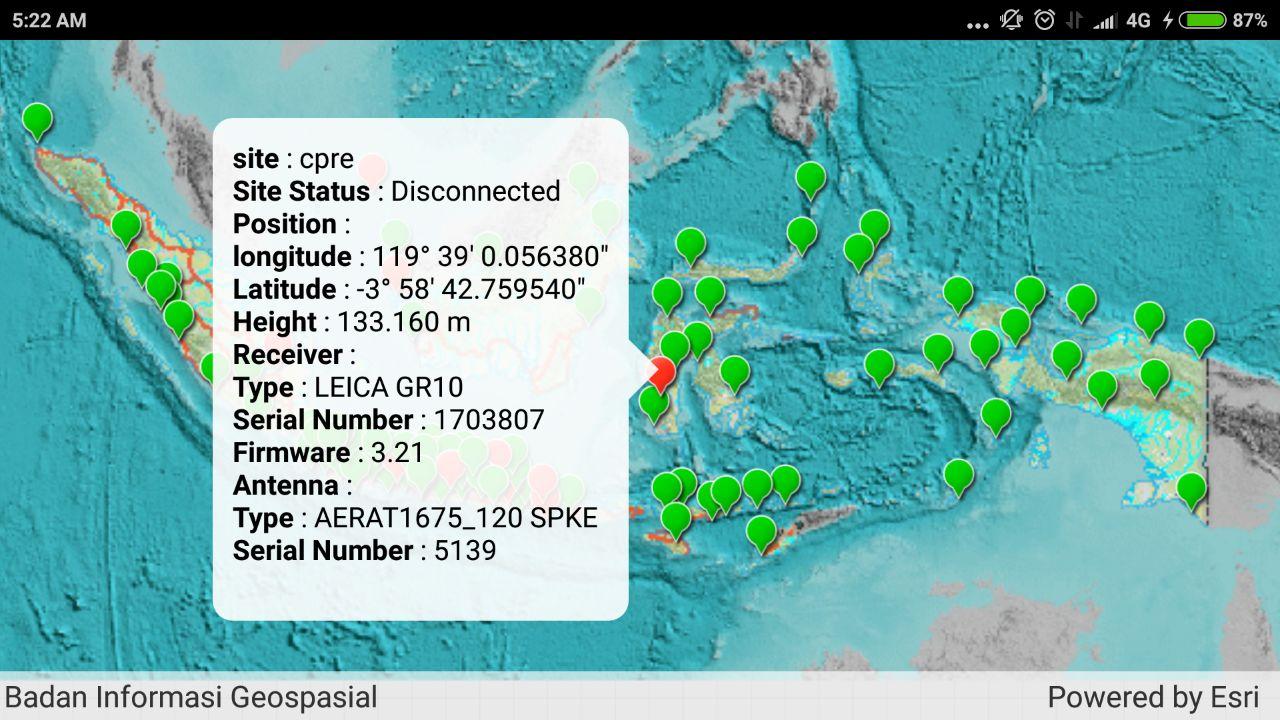The width and height of the screenshot is (1280, 720).
Task: Tap the "Firmware : 3.21" line
Action: [329, 453]
